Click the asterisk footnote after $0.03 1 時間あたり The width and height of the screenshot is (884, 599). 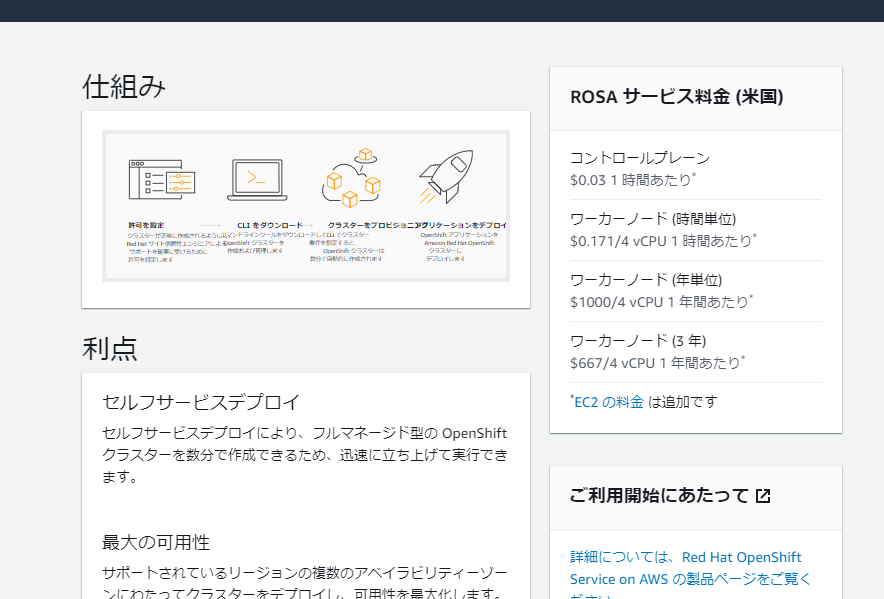[694, 175]
